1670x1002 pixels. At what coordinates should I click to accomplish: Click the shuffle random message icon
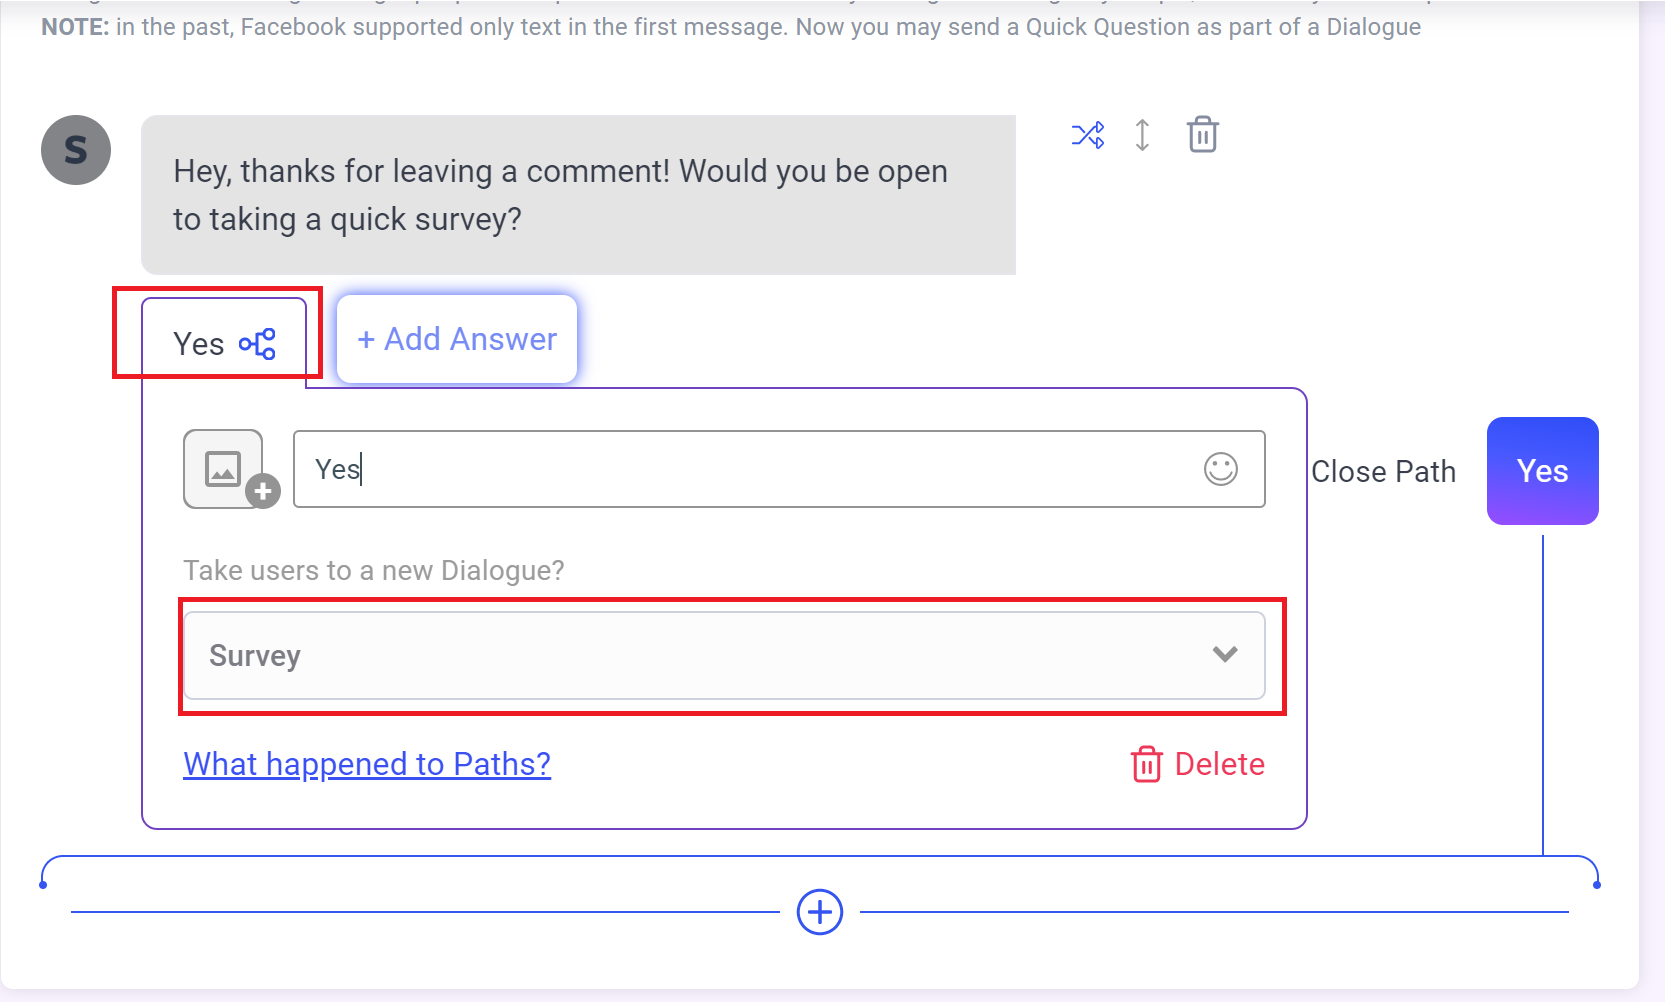pos(1088,135)
